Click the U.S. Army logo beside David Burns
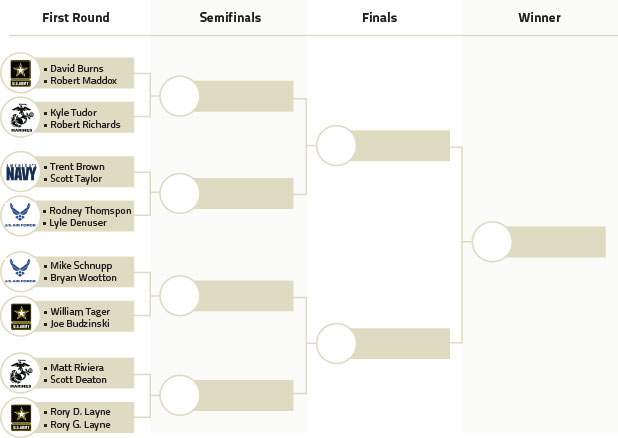This screenshot has height=438, width=618. pos(20,73)
